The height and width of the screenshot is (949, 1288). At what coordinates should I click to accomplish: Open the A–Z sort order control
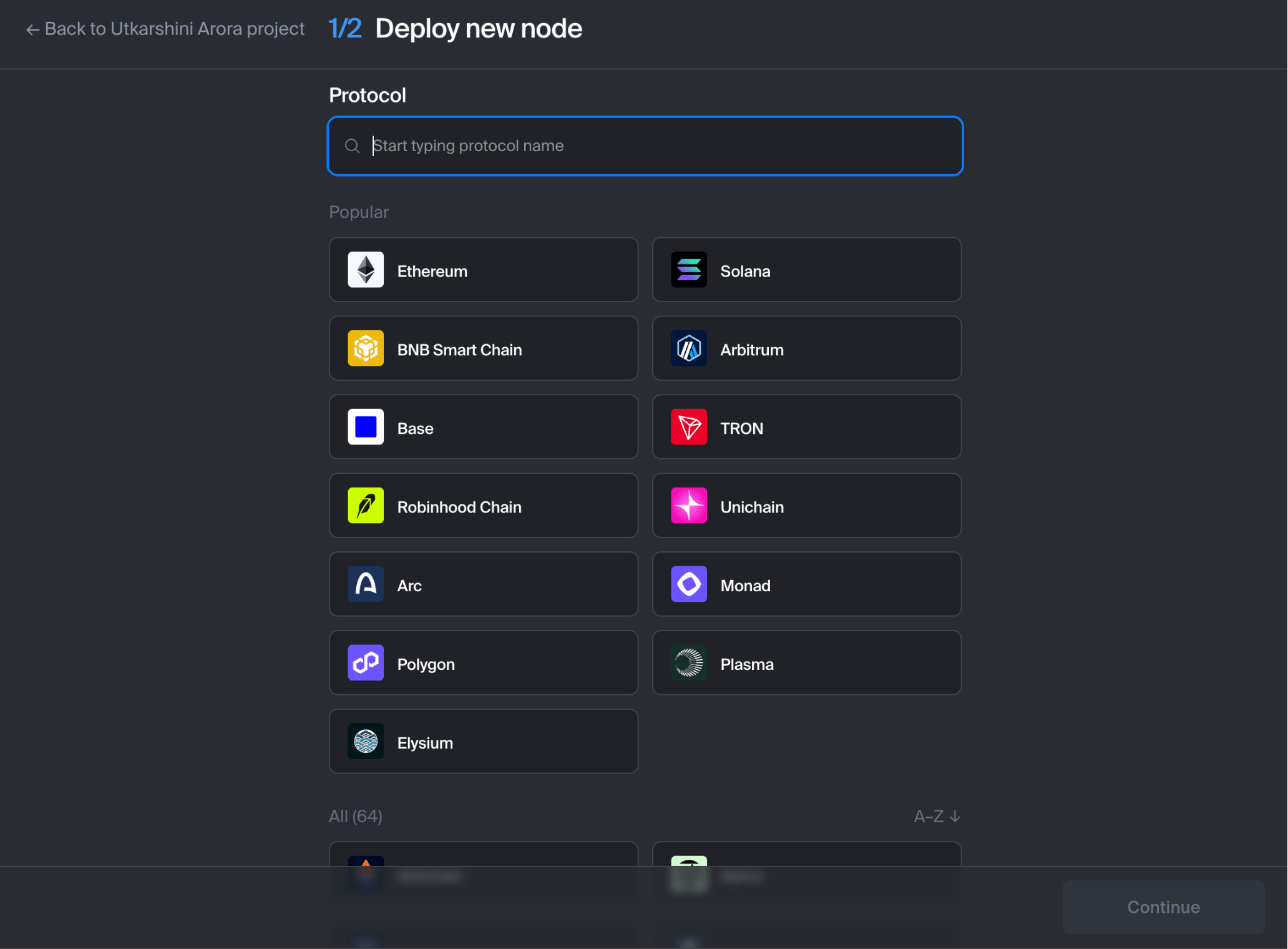(x=937, y=816)
